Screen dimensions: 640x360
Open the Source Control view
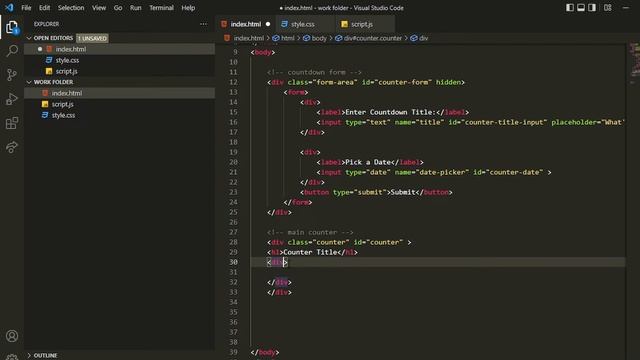[x=12, y=75]
